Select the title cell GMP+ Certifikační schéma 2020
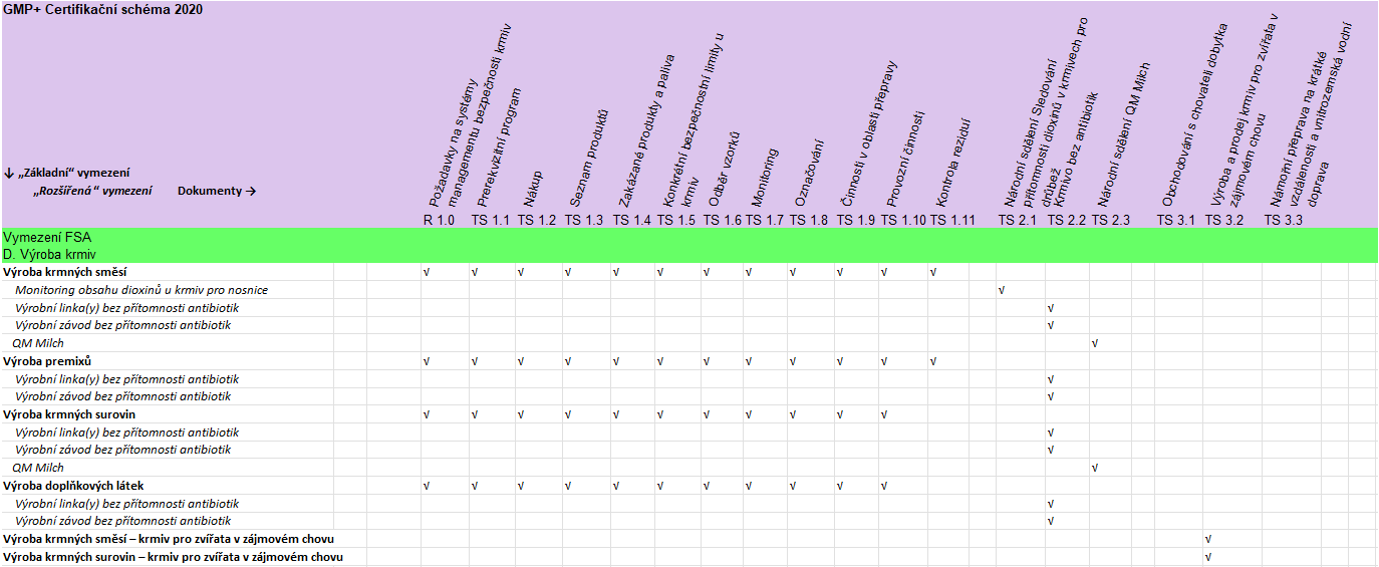The width and height of the screenshot is (1379, 567). pyautogui.click(x=104, y=9)
